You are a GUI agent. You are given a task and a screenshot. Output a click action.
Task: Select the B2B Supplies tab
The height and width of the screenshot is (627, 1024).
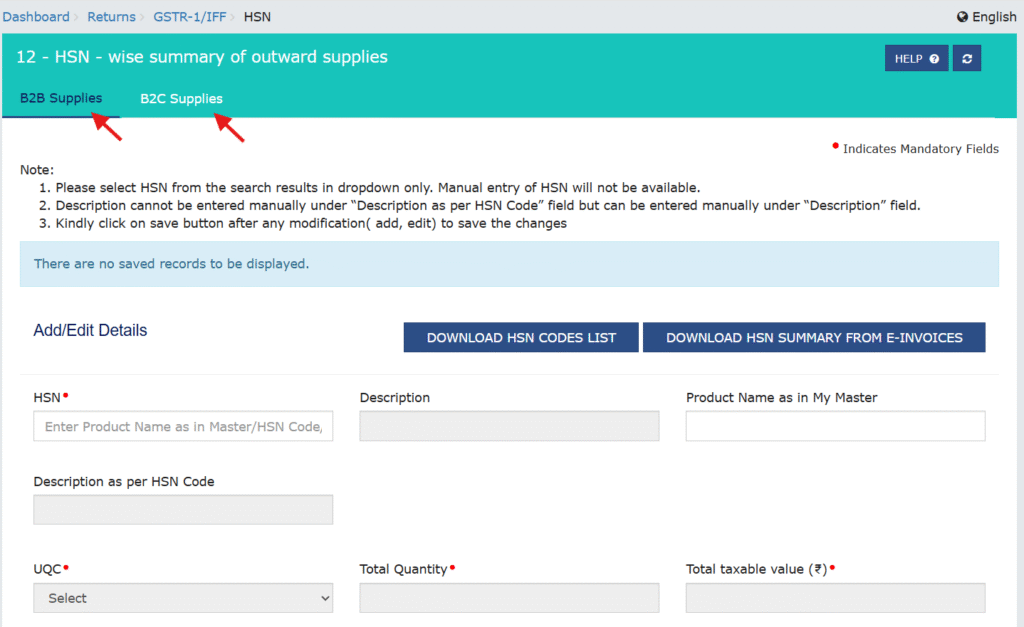point(60,99)
